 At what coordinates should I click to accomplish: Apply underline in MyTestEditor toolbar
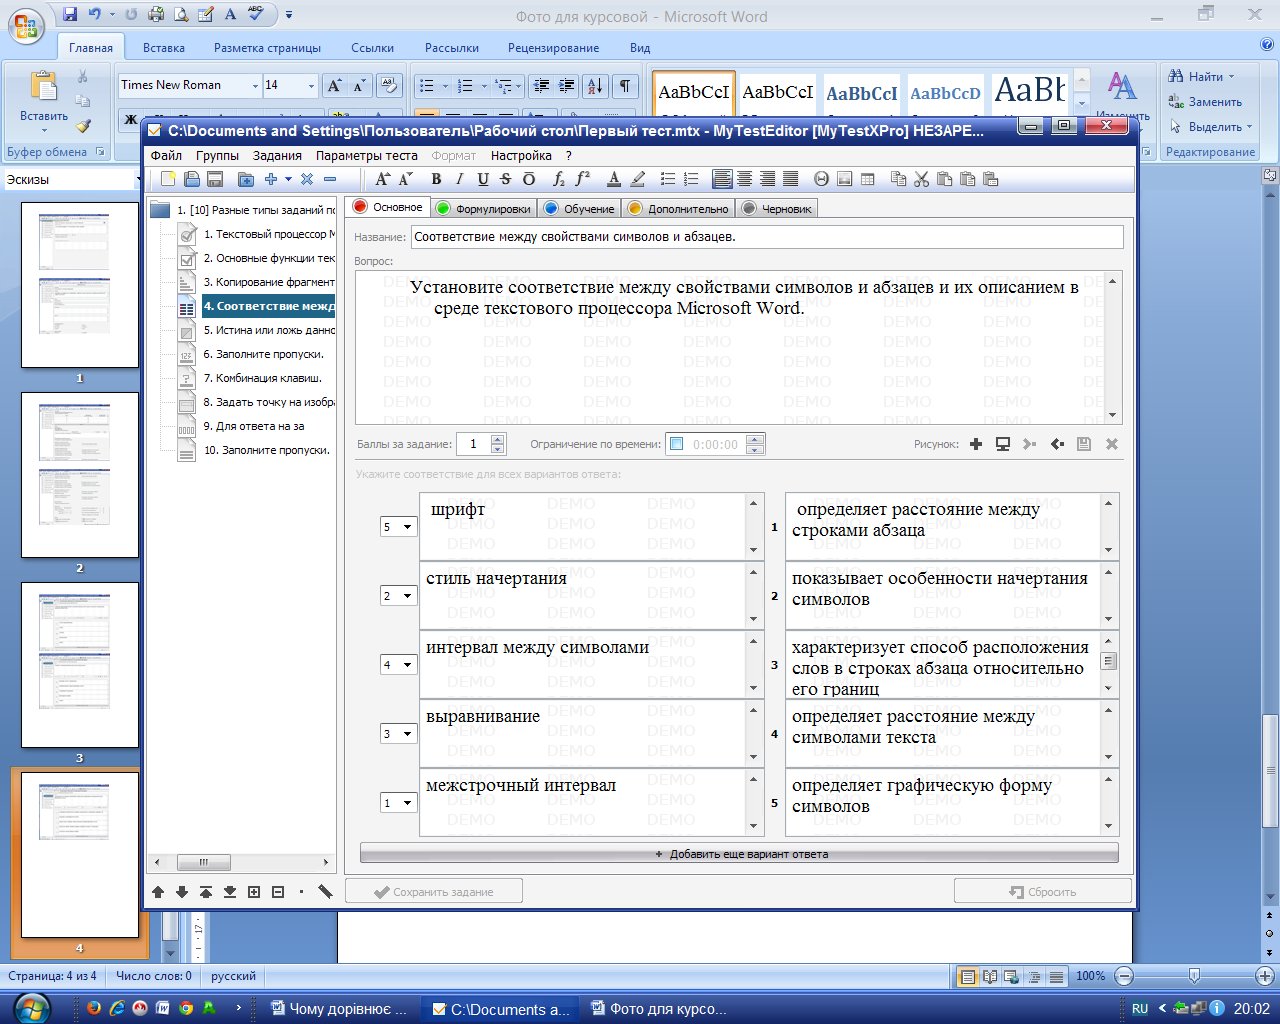[x=483, y=179]
